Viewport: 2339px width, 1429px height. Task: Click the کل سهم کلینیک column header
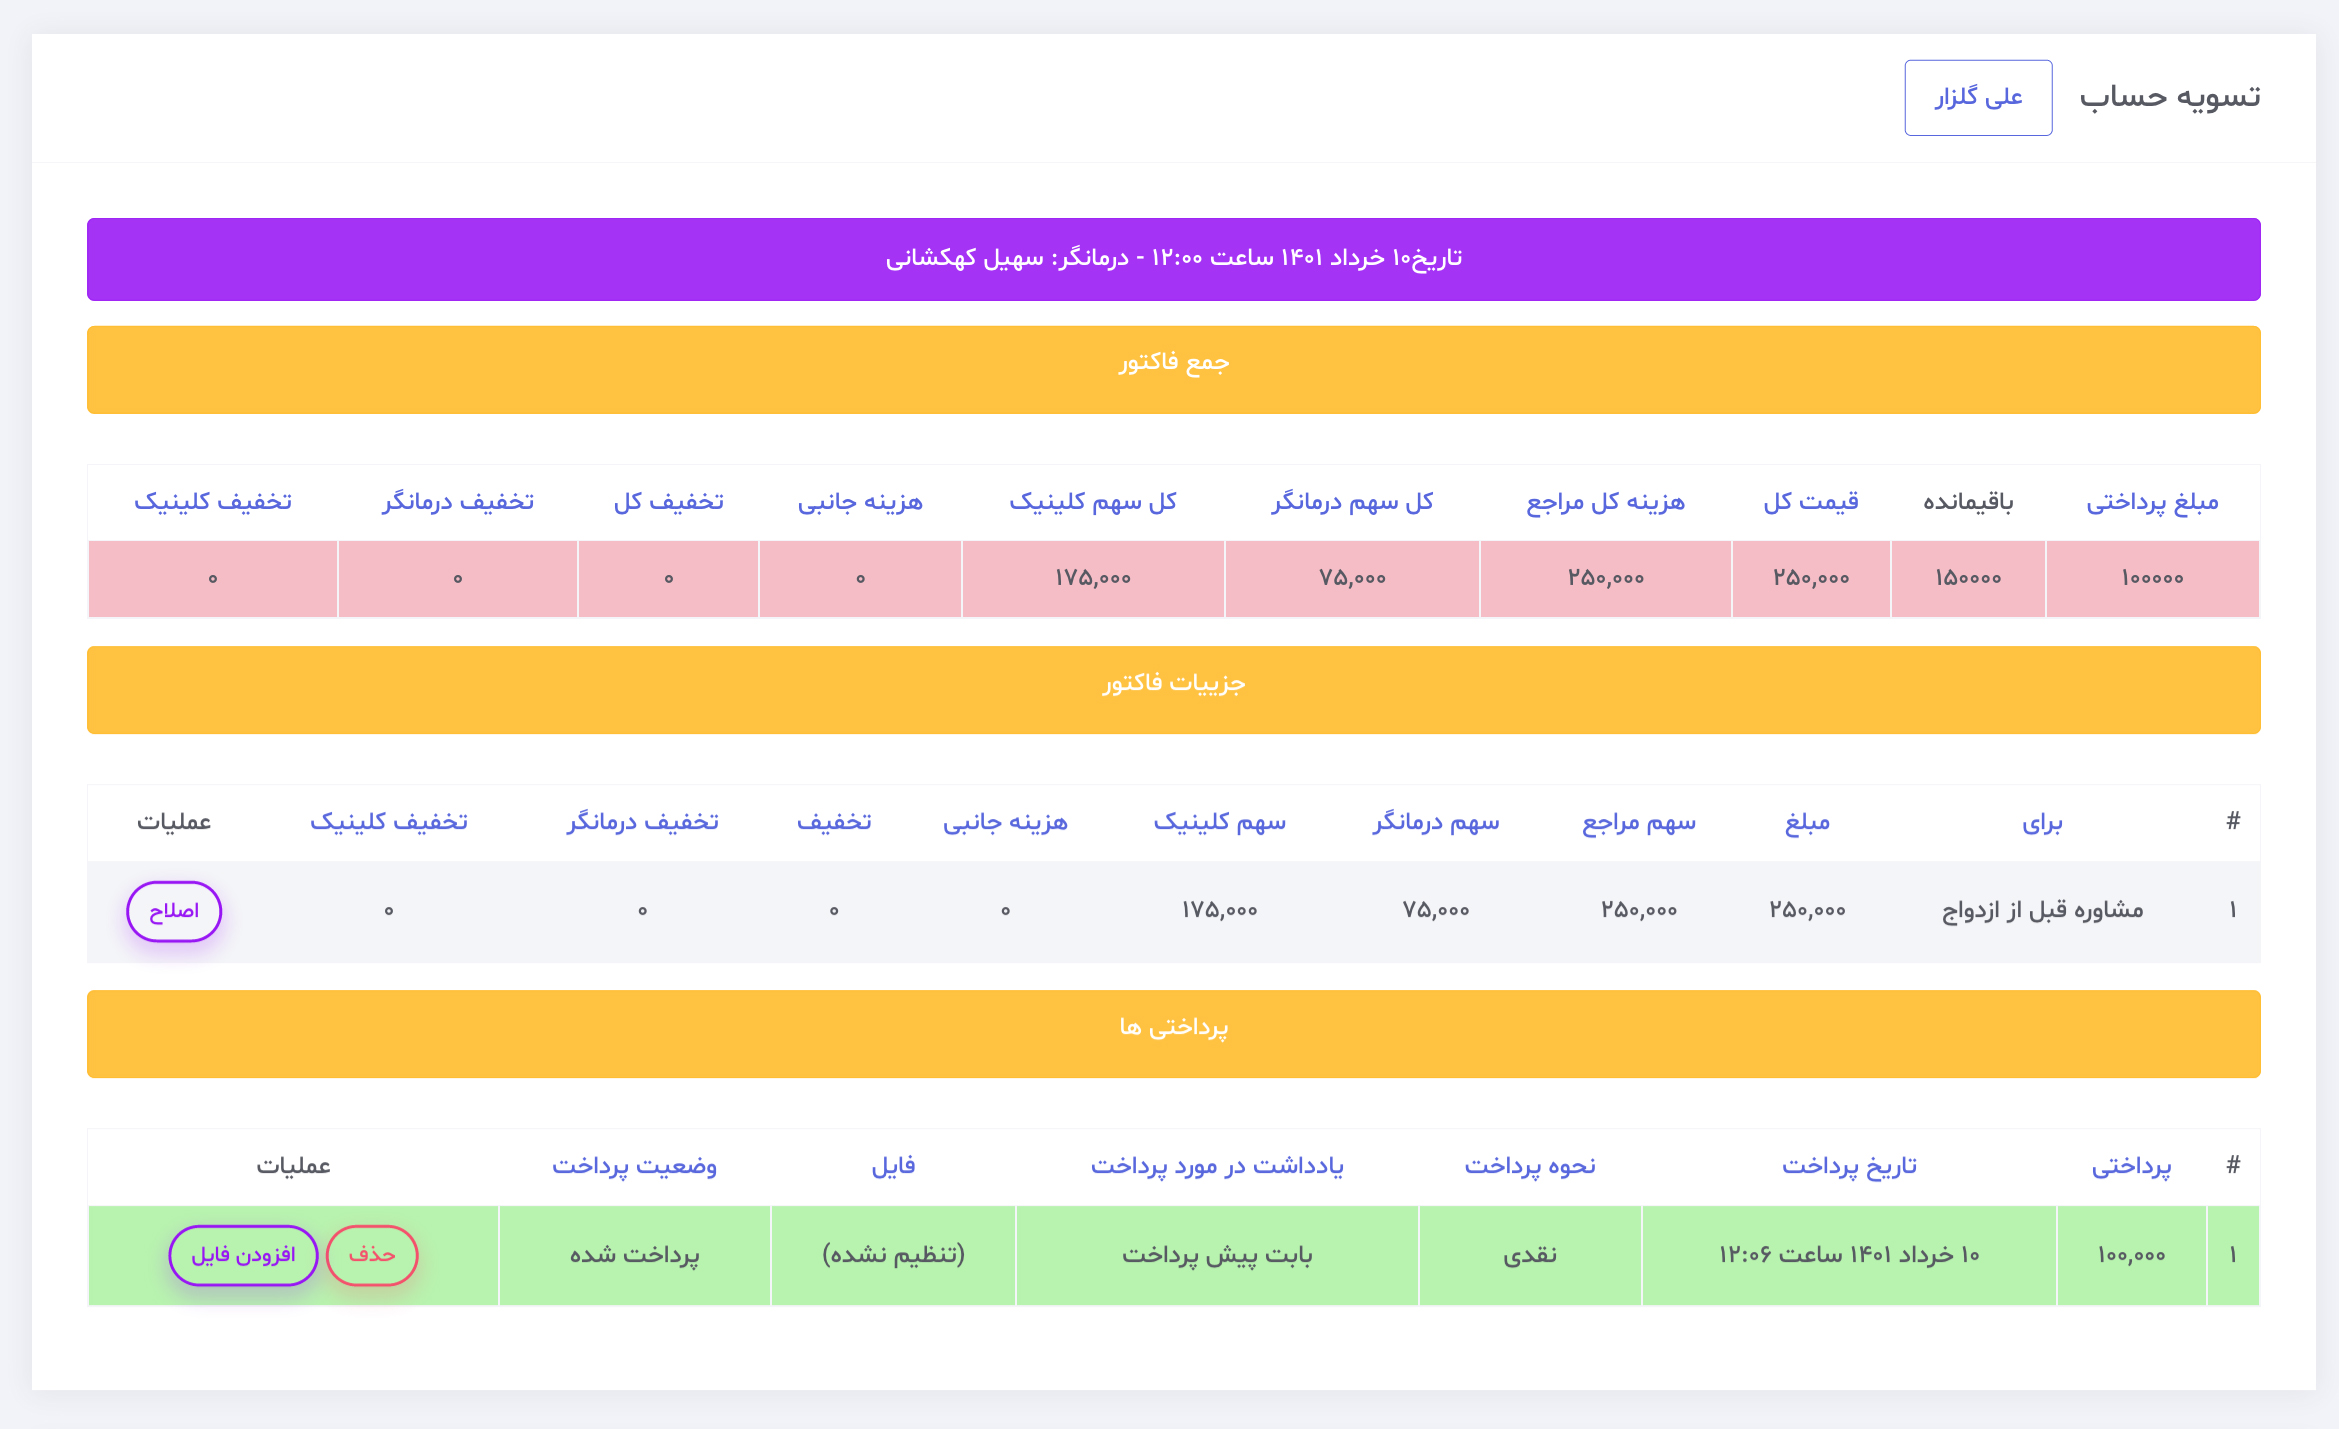point(1092,502)
